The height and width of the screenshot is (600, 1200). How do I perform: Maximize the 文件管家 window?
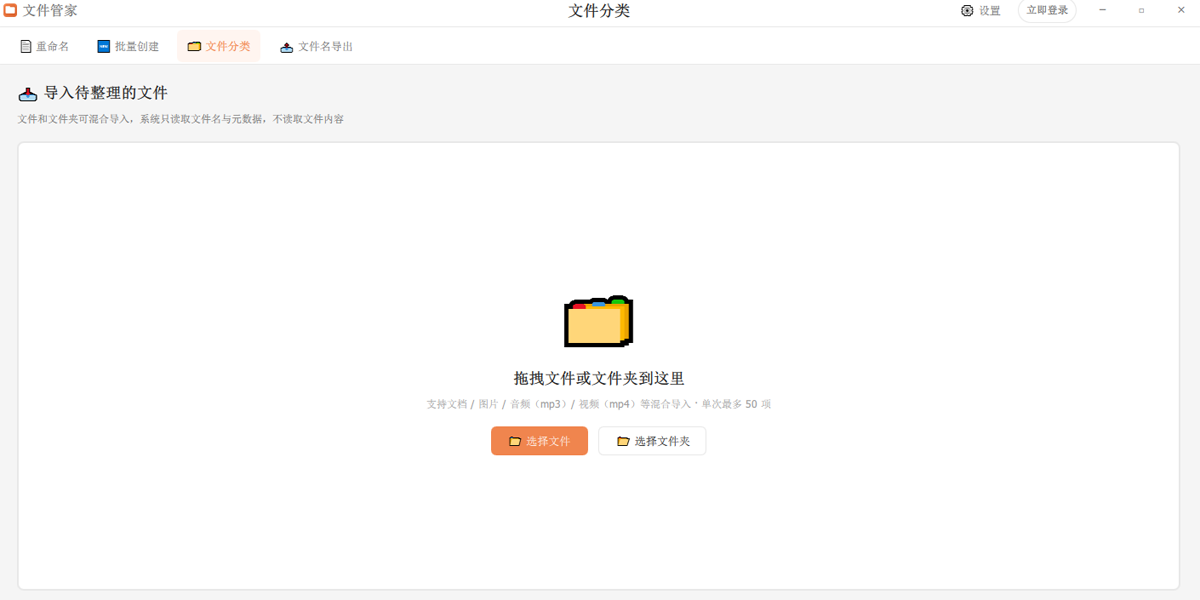[x=1141, y=10]
